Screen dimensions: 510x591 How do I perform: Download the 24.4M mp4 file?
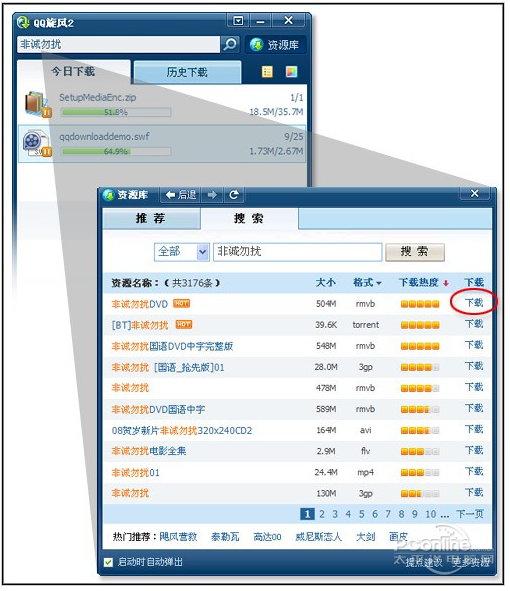pyautogui.click(x=474, y=472)
